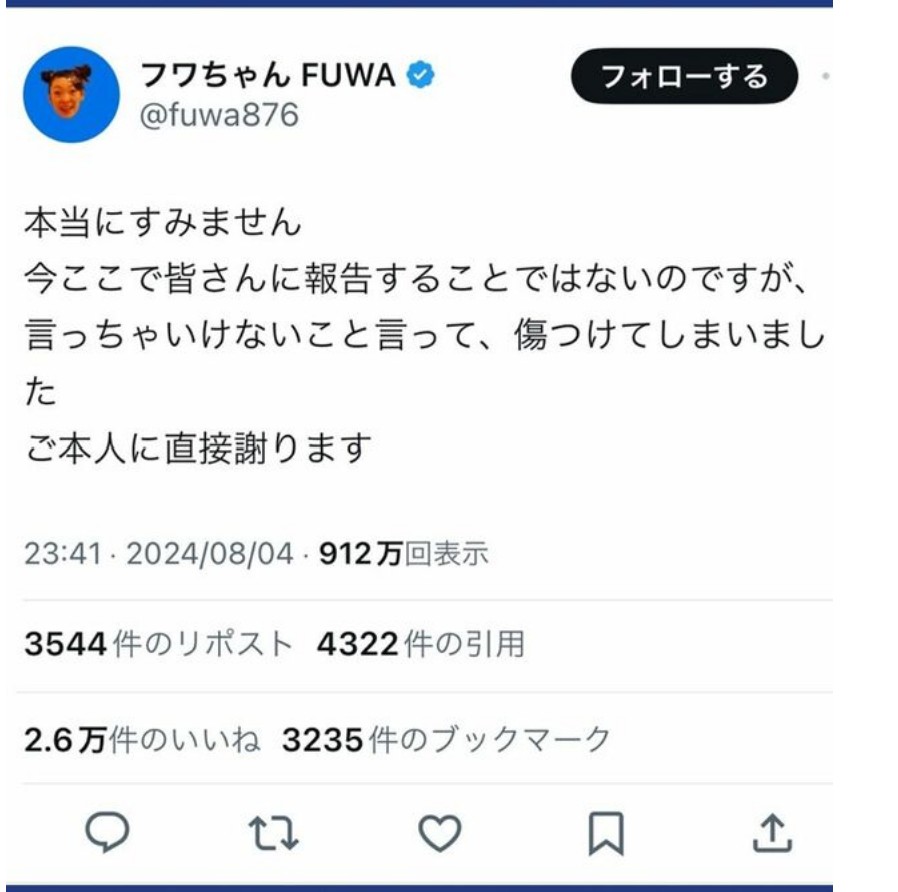This screenshot has height=892, width=898.
Task: Tap the reply speech bubble icon
Action: coord(107,832)
